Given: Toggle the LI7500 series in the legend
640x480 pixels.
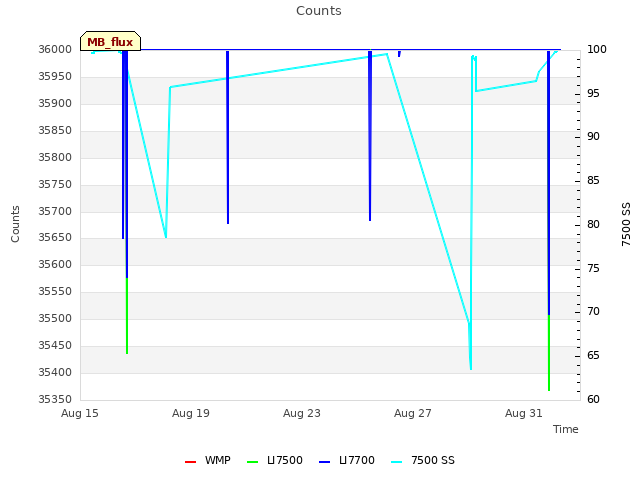Looking at the screenshot, I should [x=275, y=460].
